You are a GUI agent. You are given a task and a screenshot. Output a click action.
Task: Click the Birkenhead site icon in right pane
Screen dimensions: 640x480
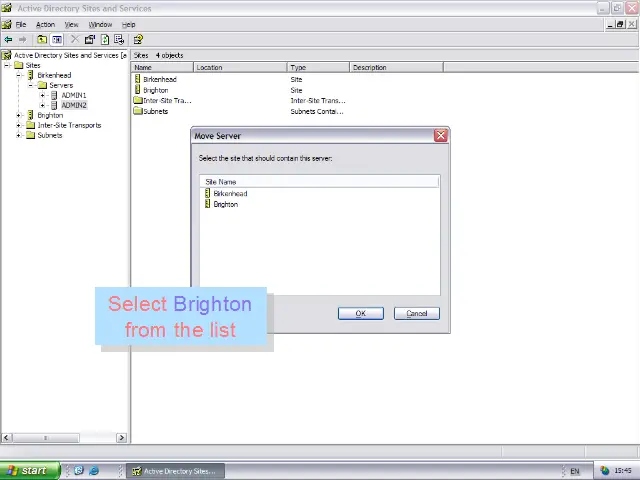click(x=138, y=79)
